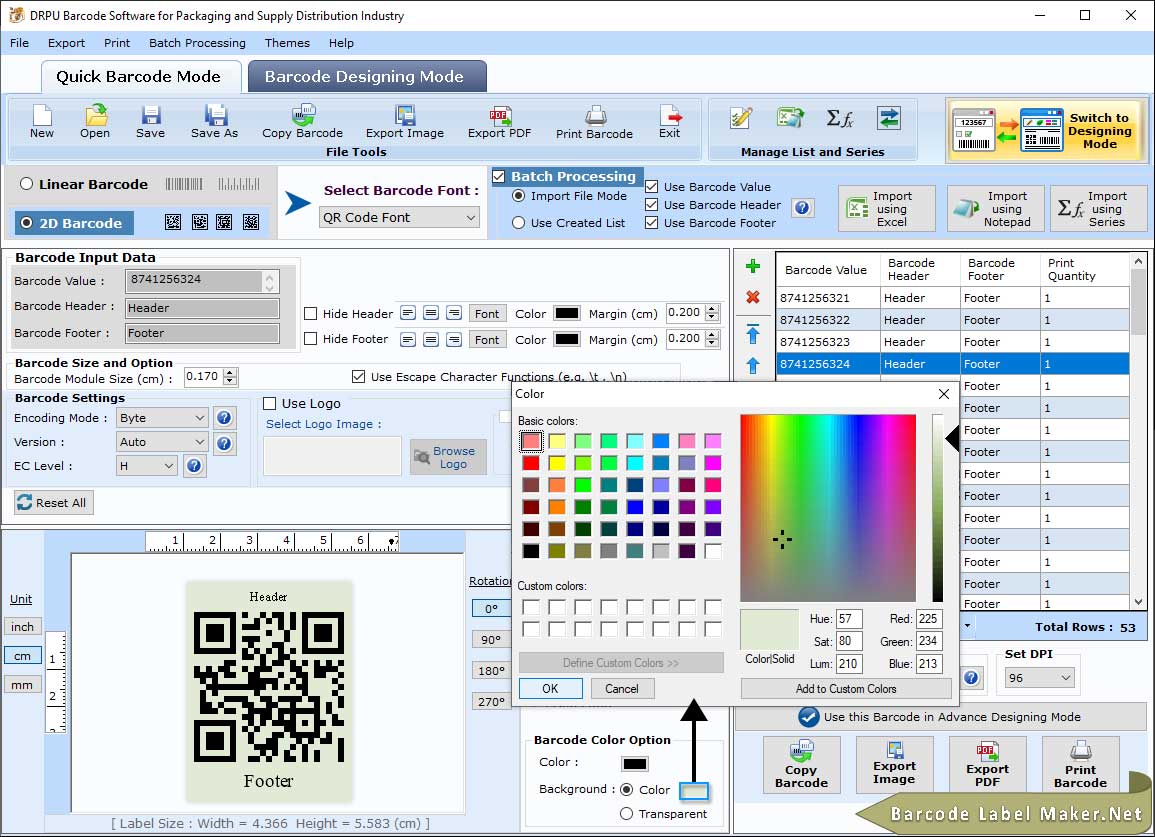Viewport: 1155px width, 837px height.
Task: Click right align icon for header
Action: point(454,313)
